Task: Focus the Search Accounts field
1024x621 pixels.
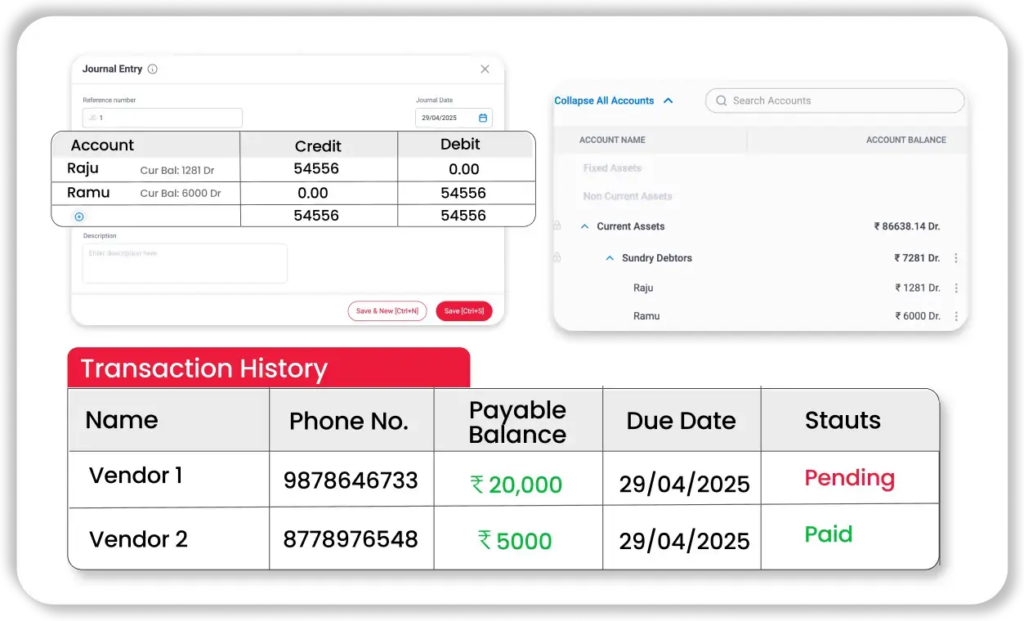Action: (840, 101)
